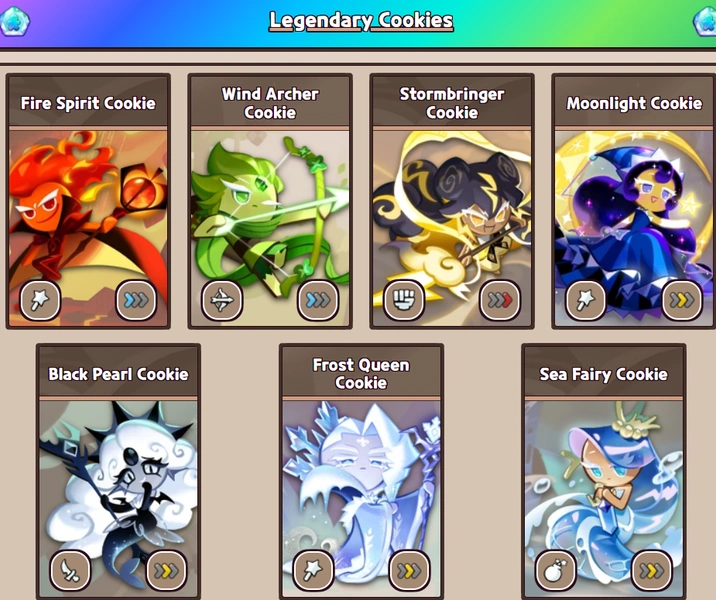Image resolution: width=716 pixels, height=600 pixels.
Task: Click Fire Spirit Cookie's blue position arrows icon
Action: click(x=136, y=300)
